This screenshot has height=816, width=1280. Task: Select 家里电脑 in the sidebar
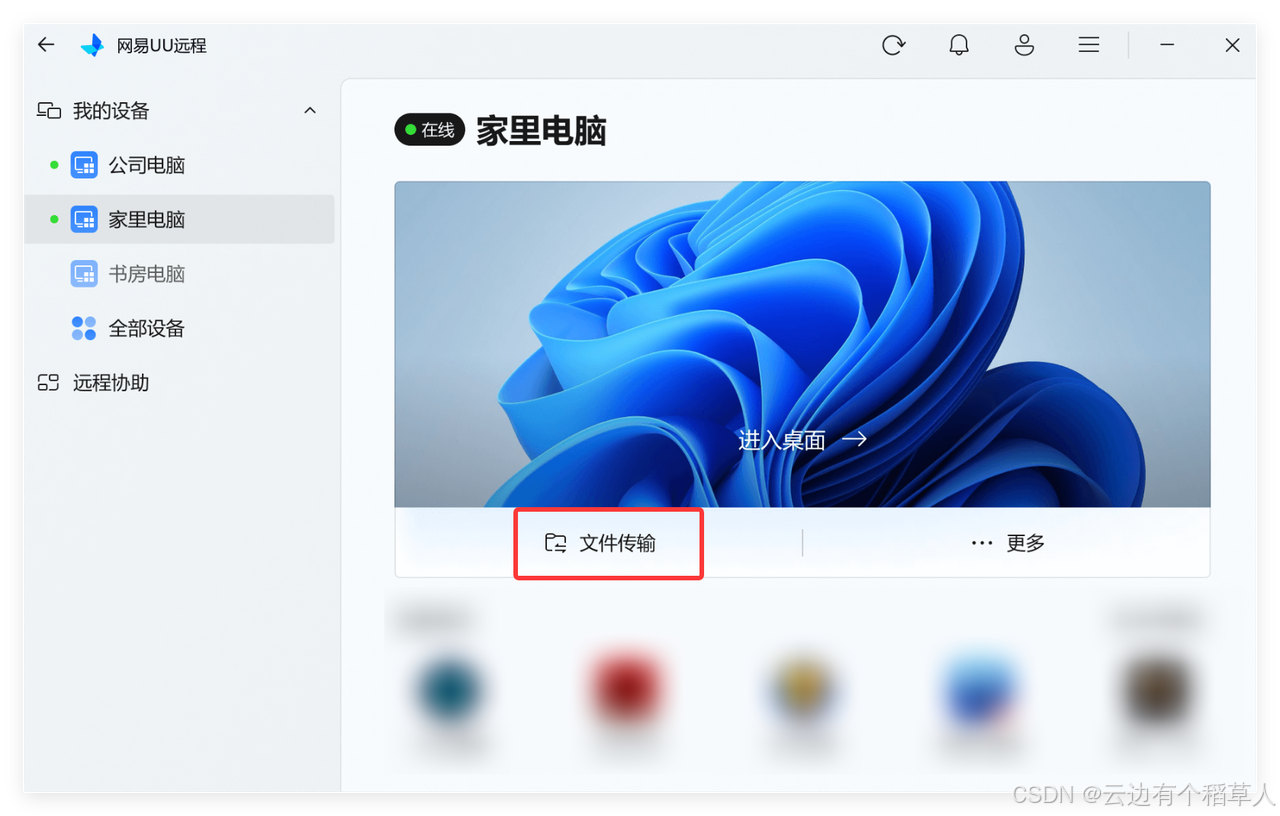point(180,219)
